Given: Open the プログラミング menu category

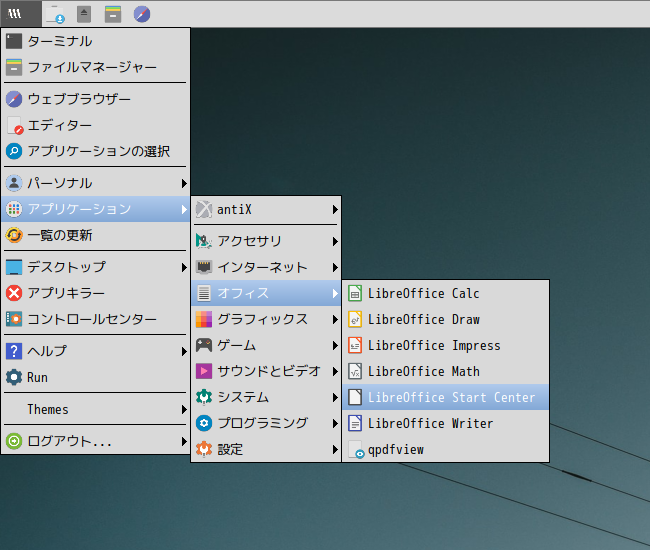Looking at the screenshot, I should [x=266, y=423].
